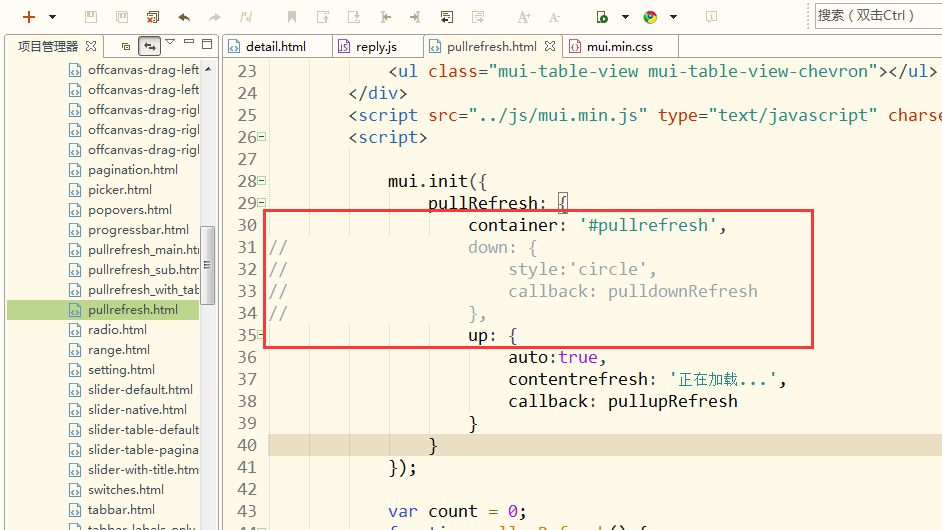
Task: Close the pullrefresh.html tab
Action: 550,46
